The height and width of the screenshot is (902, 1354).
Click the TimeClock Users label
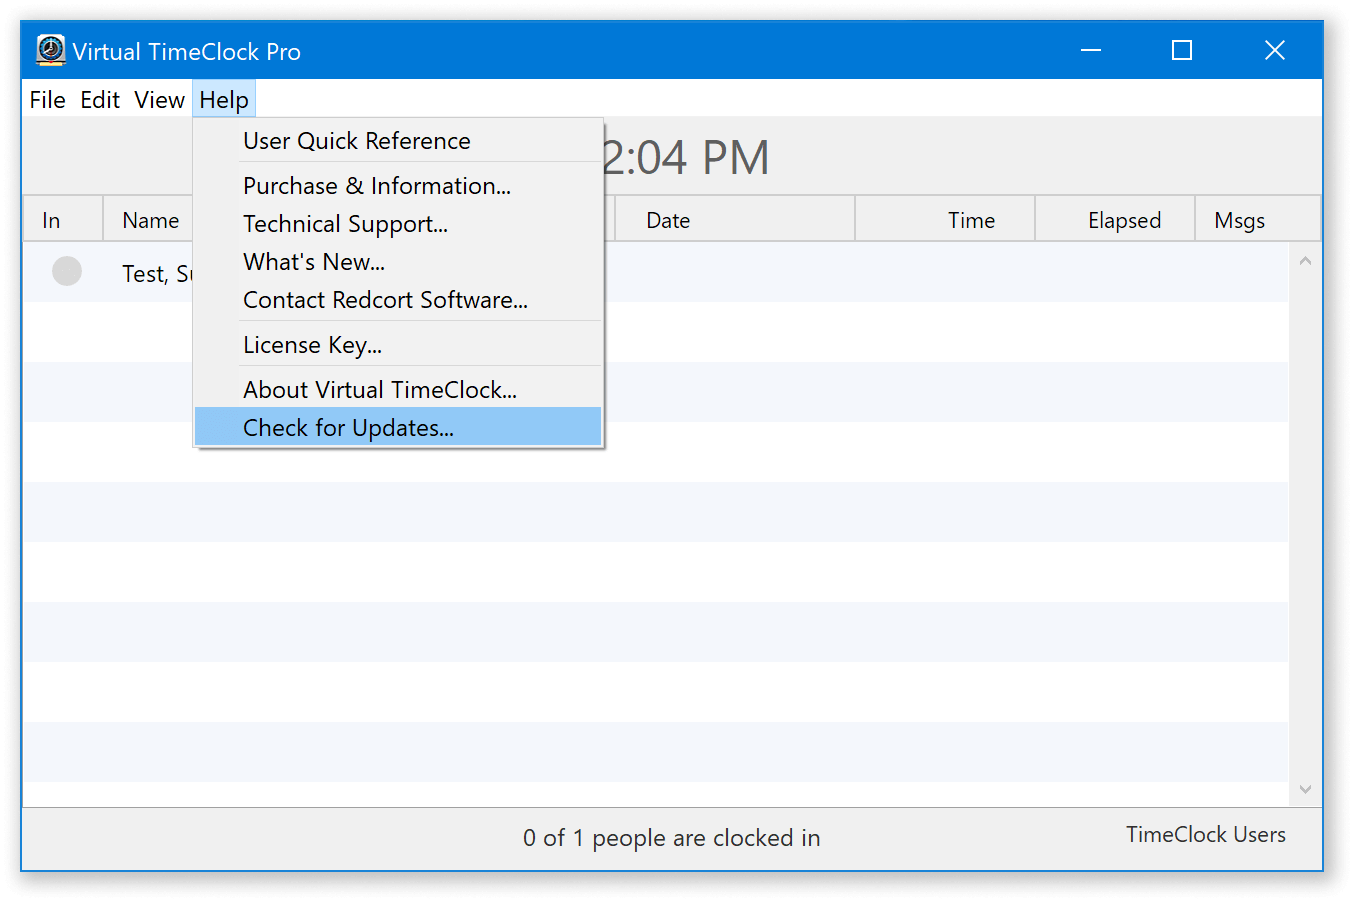click(1206, 835)
